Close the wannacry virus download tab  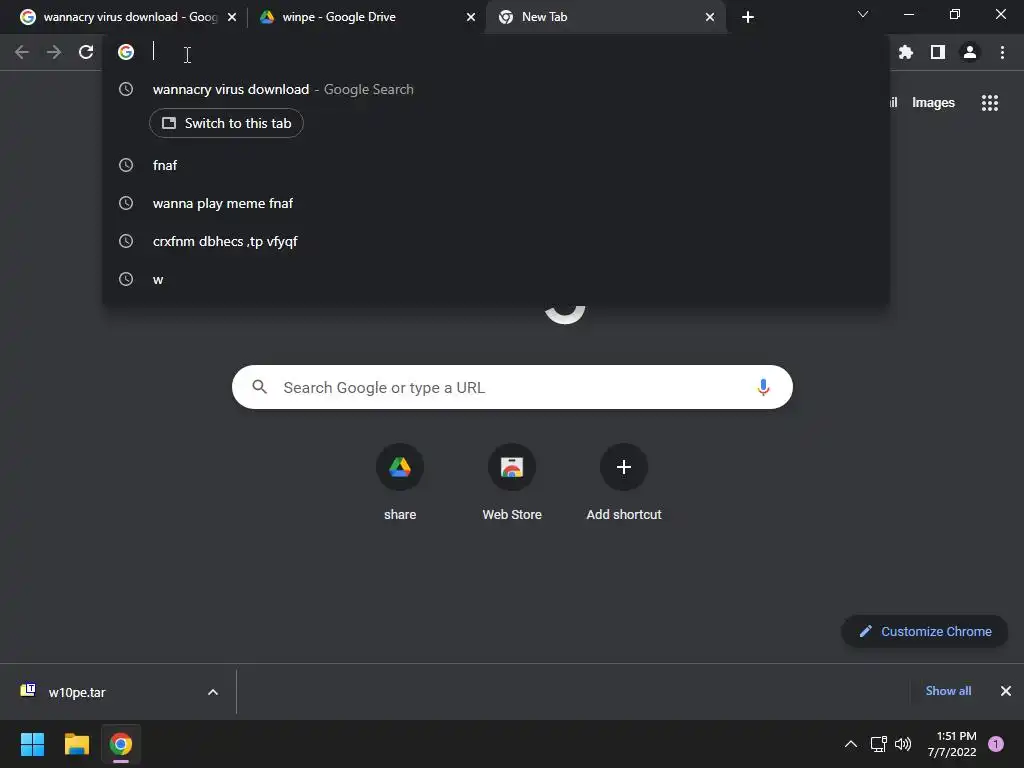coord(232,17)
